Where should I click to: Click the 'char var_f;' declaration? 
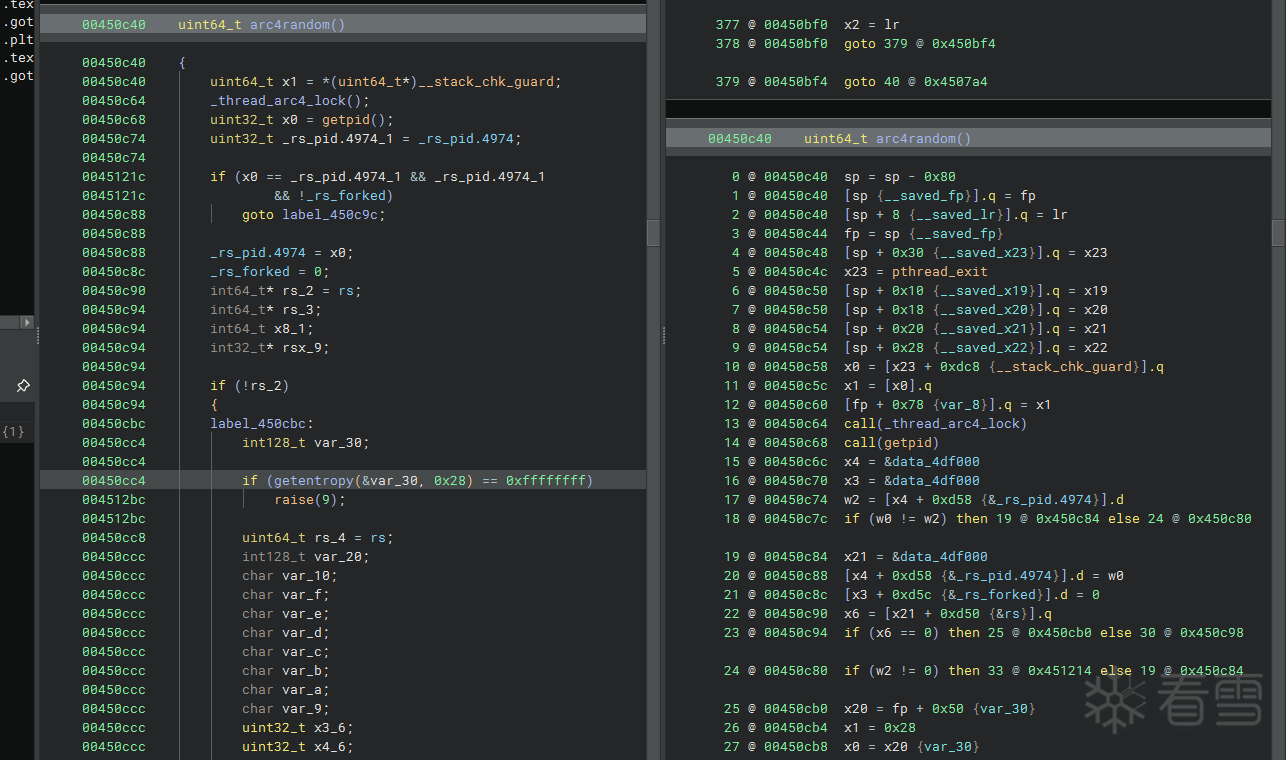286,595
